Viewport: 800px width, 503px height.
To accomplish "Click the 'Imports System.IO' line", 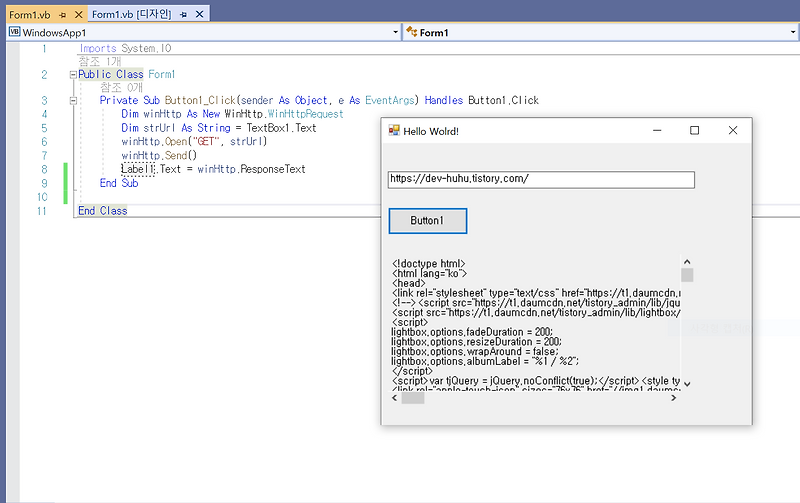I will (x=126, y=48).
